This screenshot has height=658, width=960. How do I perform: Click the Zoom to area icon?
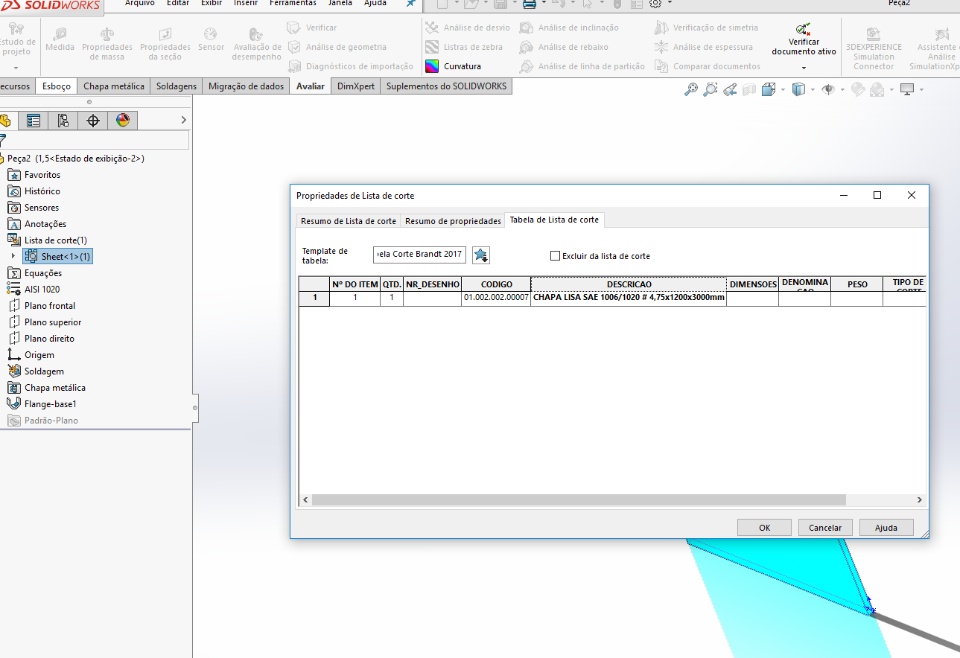710,90
